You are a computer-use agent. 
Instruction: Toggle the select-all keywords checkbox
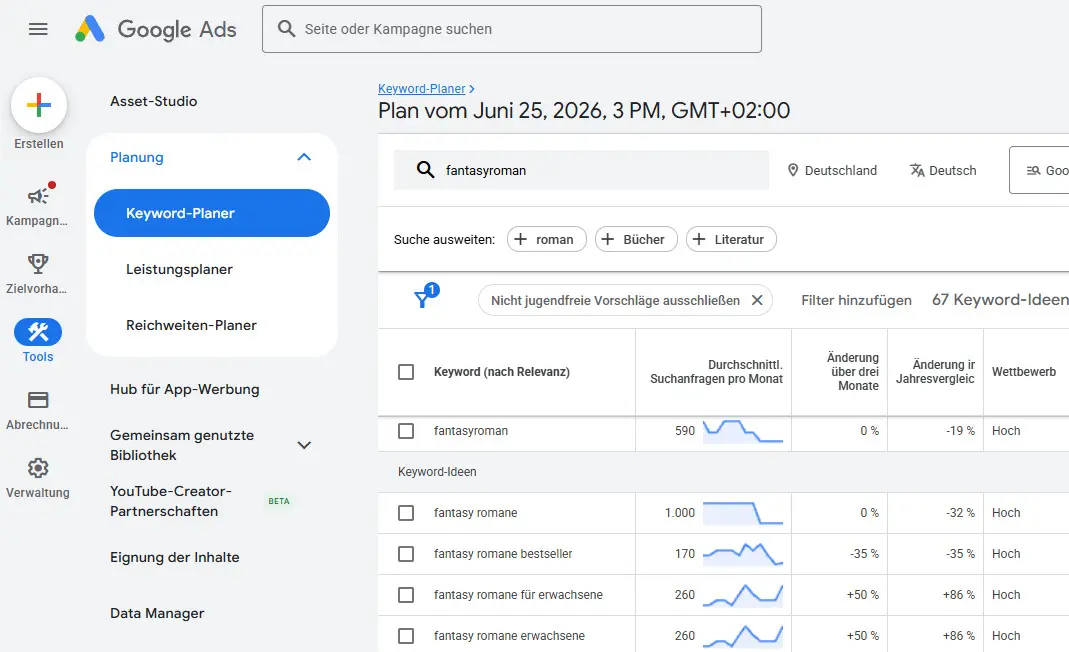[406, 372]
